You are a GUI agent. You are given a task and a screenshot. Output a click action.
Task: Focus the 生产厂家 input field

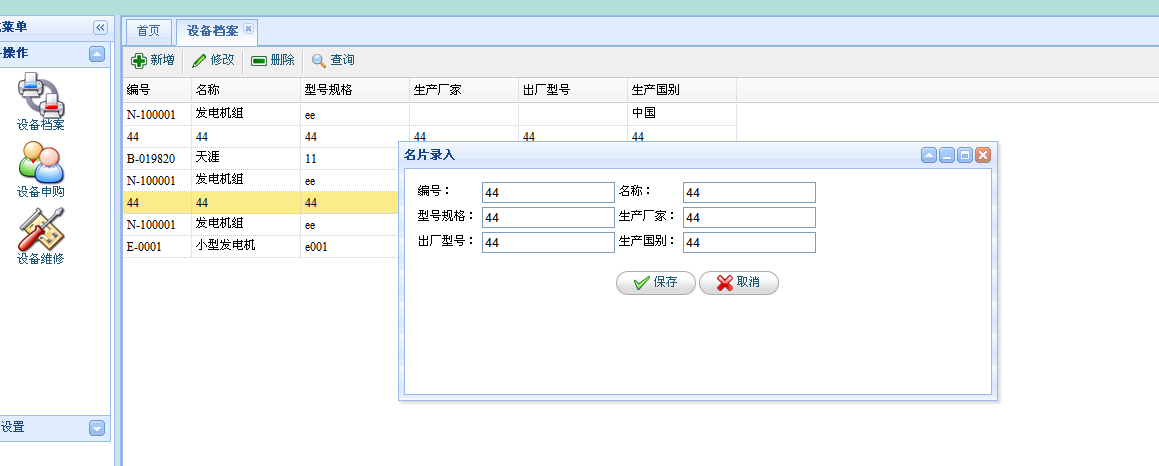coord(749,217)
